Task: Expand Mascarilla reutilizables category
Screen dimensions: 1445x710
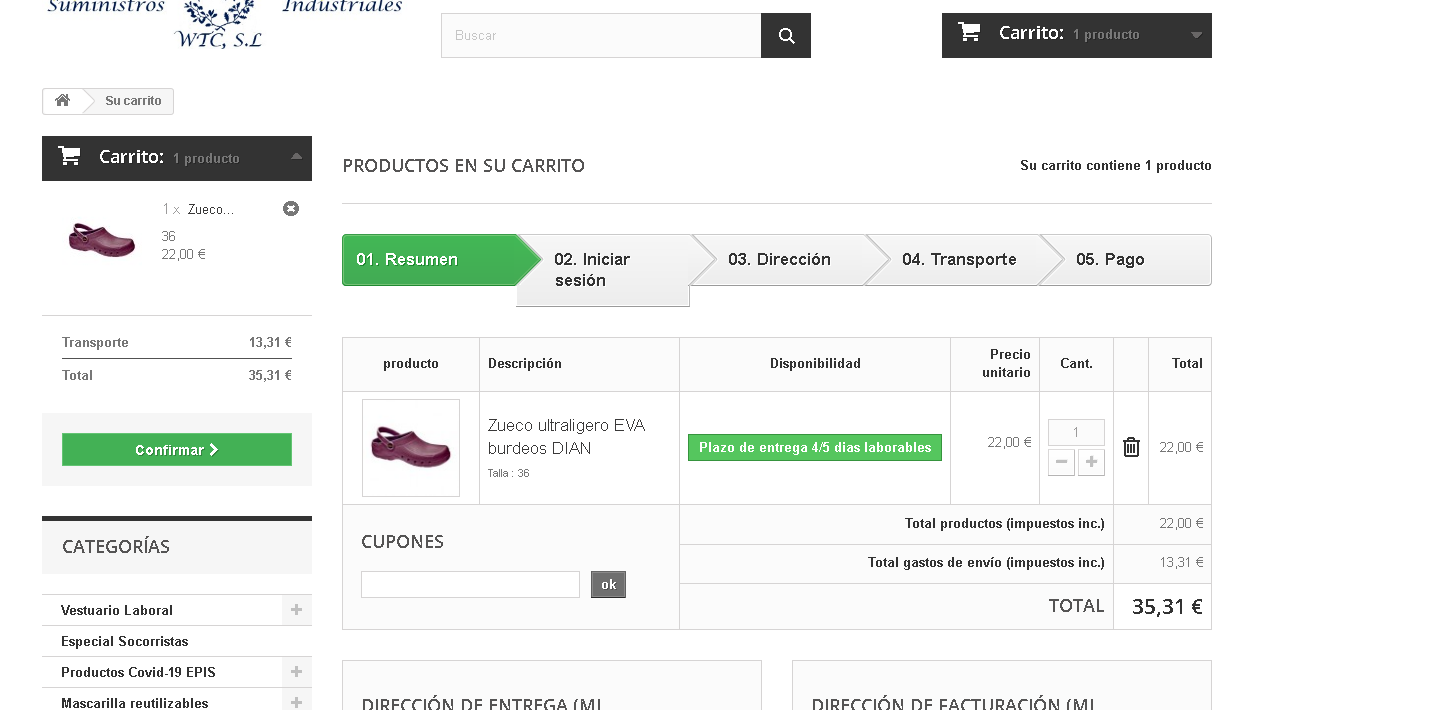Action: pyautogui.click(x=296, y=703)
